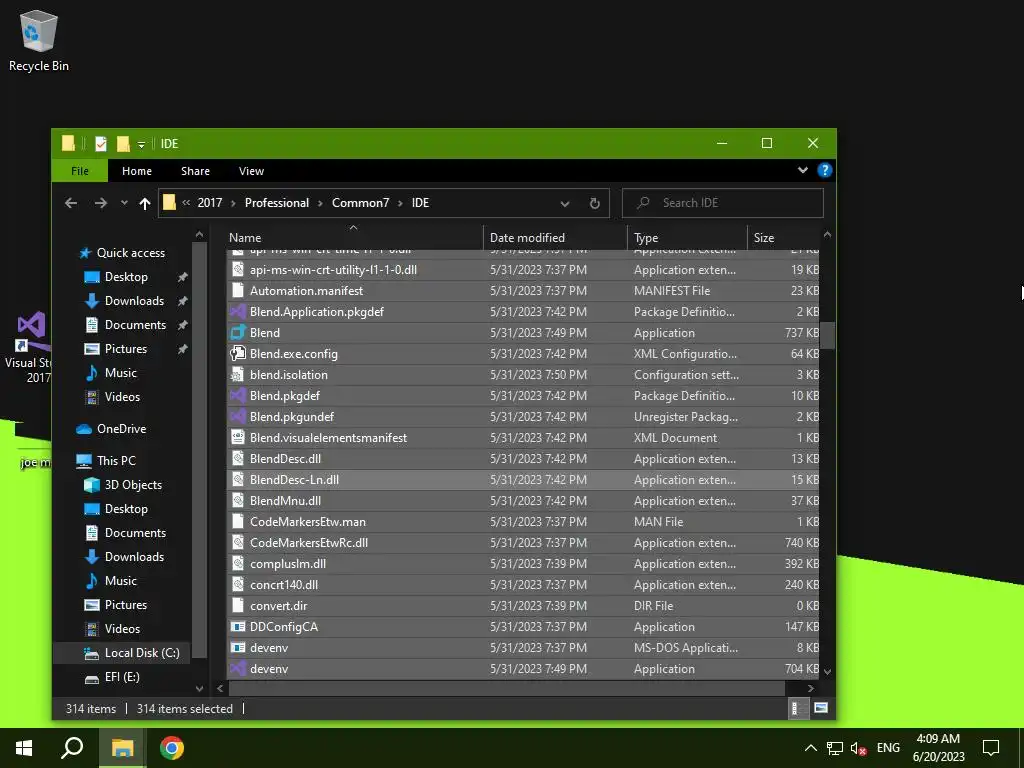Click File Explorer taskbar icon
Image resolution: width=1024 pixels, height=768 pixels.
122,748
